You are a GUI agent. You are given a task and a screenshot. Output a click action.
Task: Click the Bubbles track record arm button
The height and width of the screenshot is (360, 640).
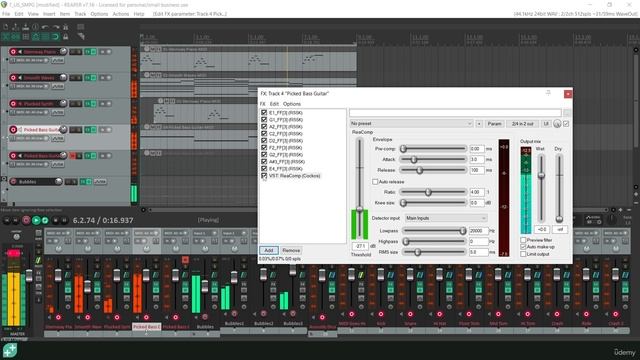pyautogui.click(x=13, y=182)
